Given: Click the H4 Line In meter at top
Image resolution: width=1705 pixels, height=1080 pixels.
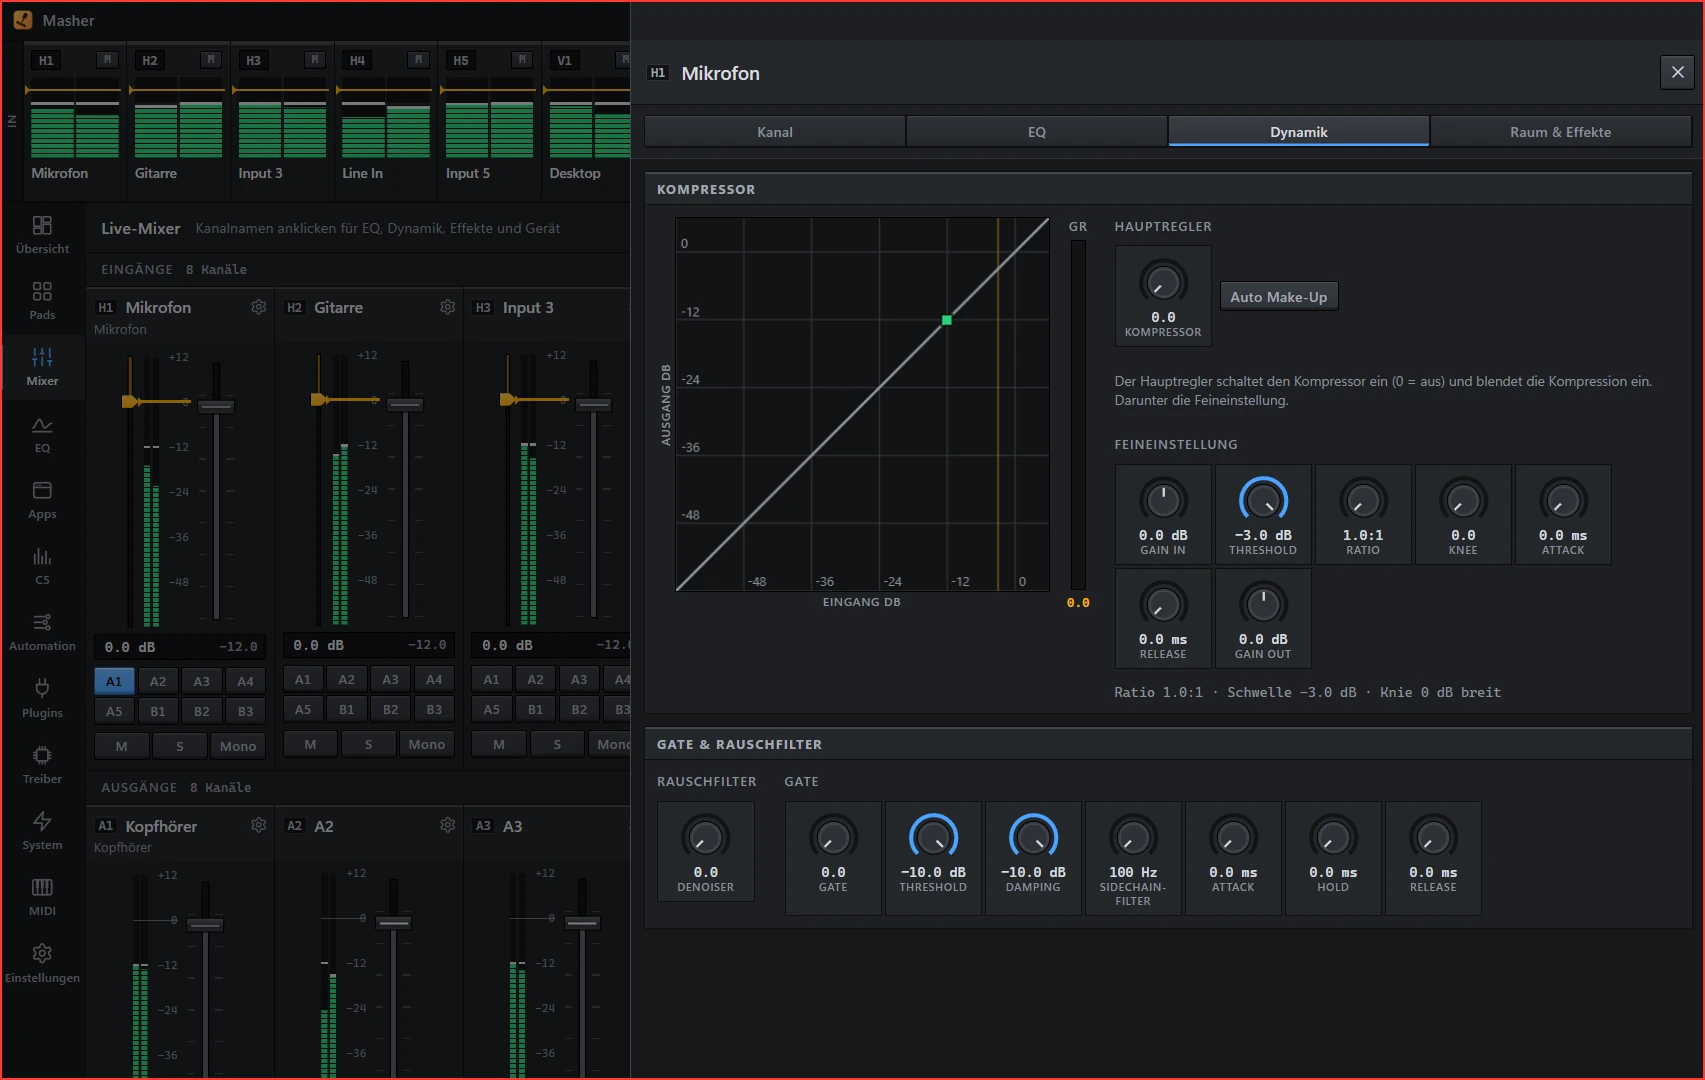Looking at the screenshot, I should (385, 118).
